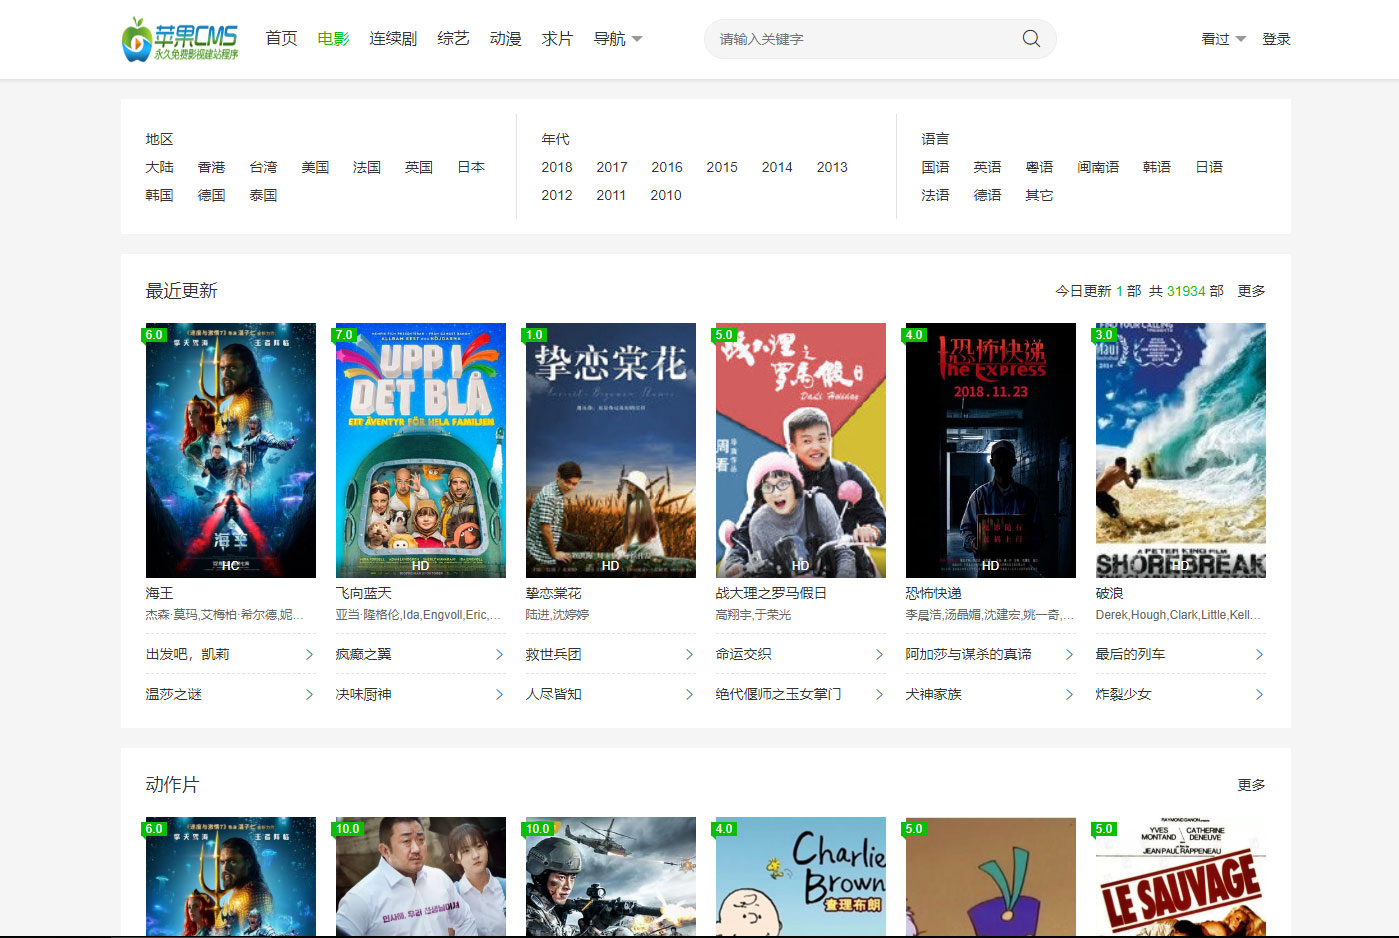Image resolution: width=1399 pixels, height=938 pixels.
Task: Click 更多 in the 动作片 section
Action: [x=1250, y=785]
